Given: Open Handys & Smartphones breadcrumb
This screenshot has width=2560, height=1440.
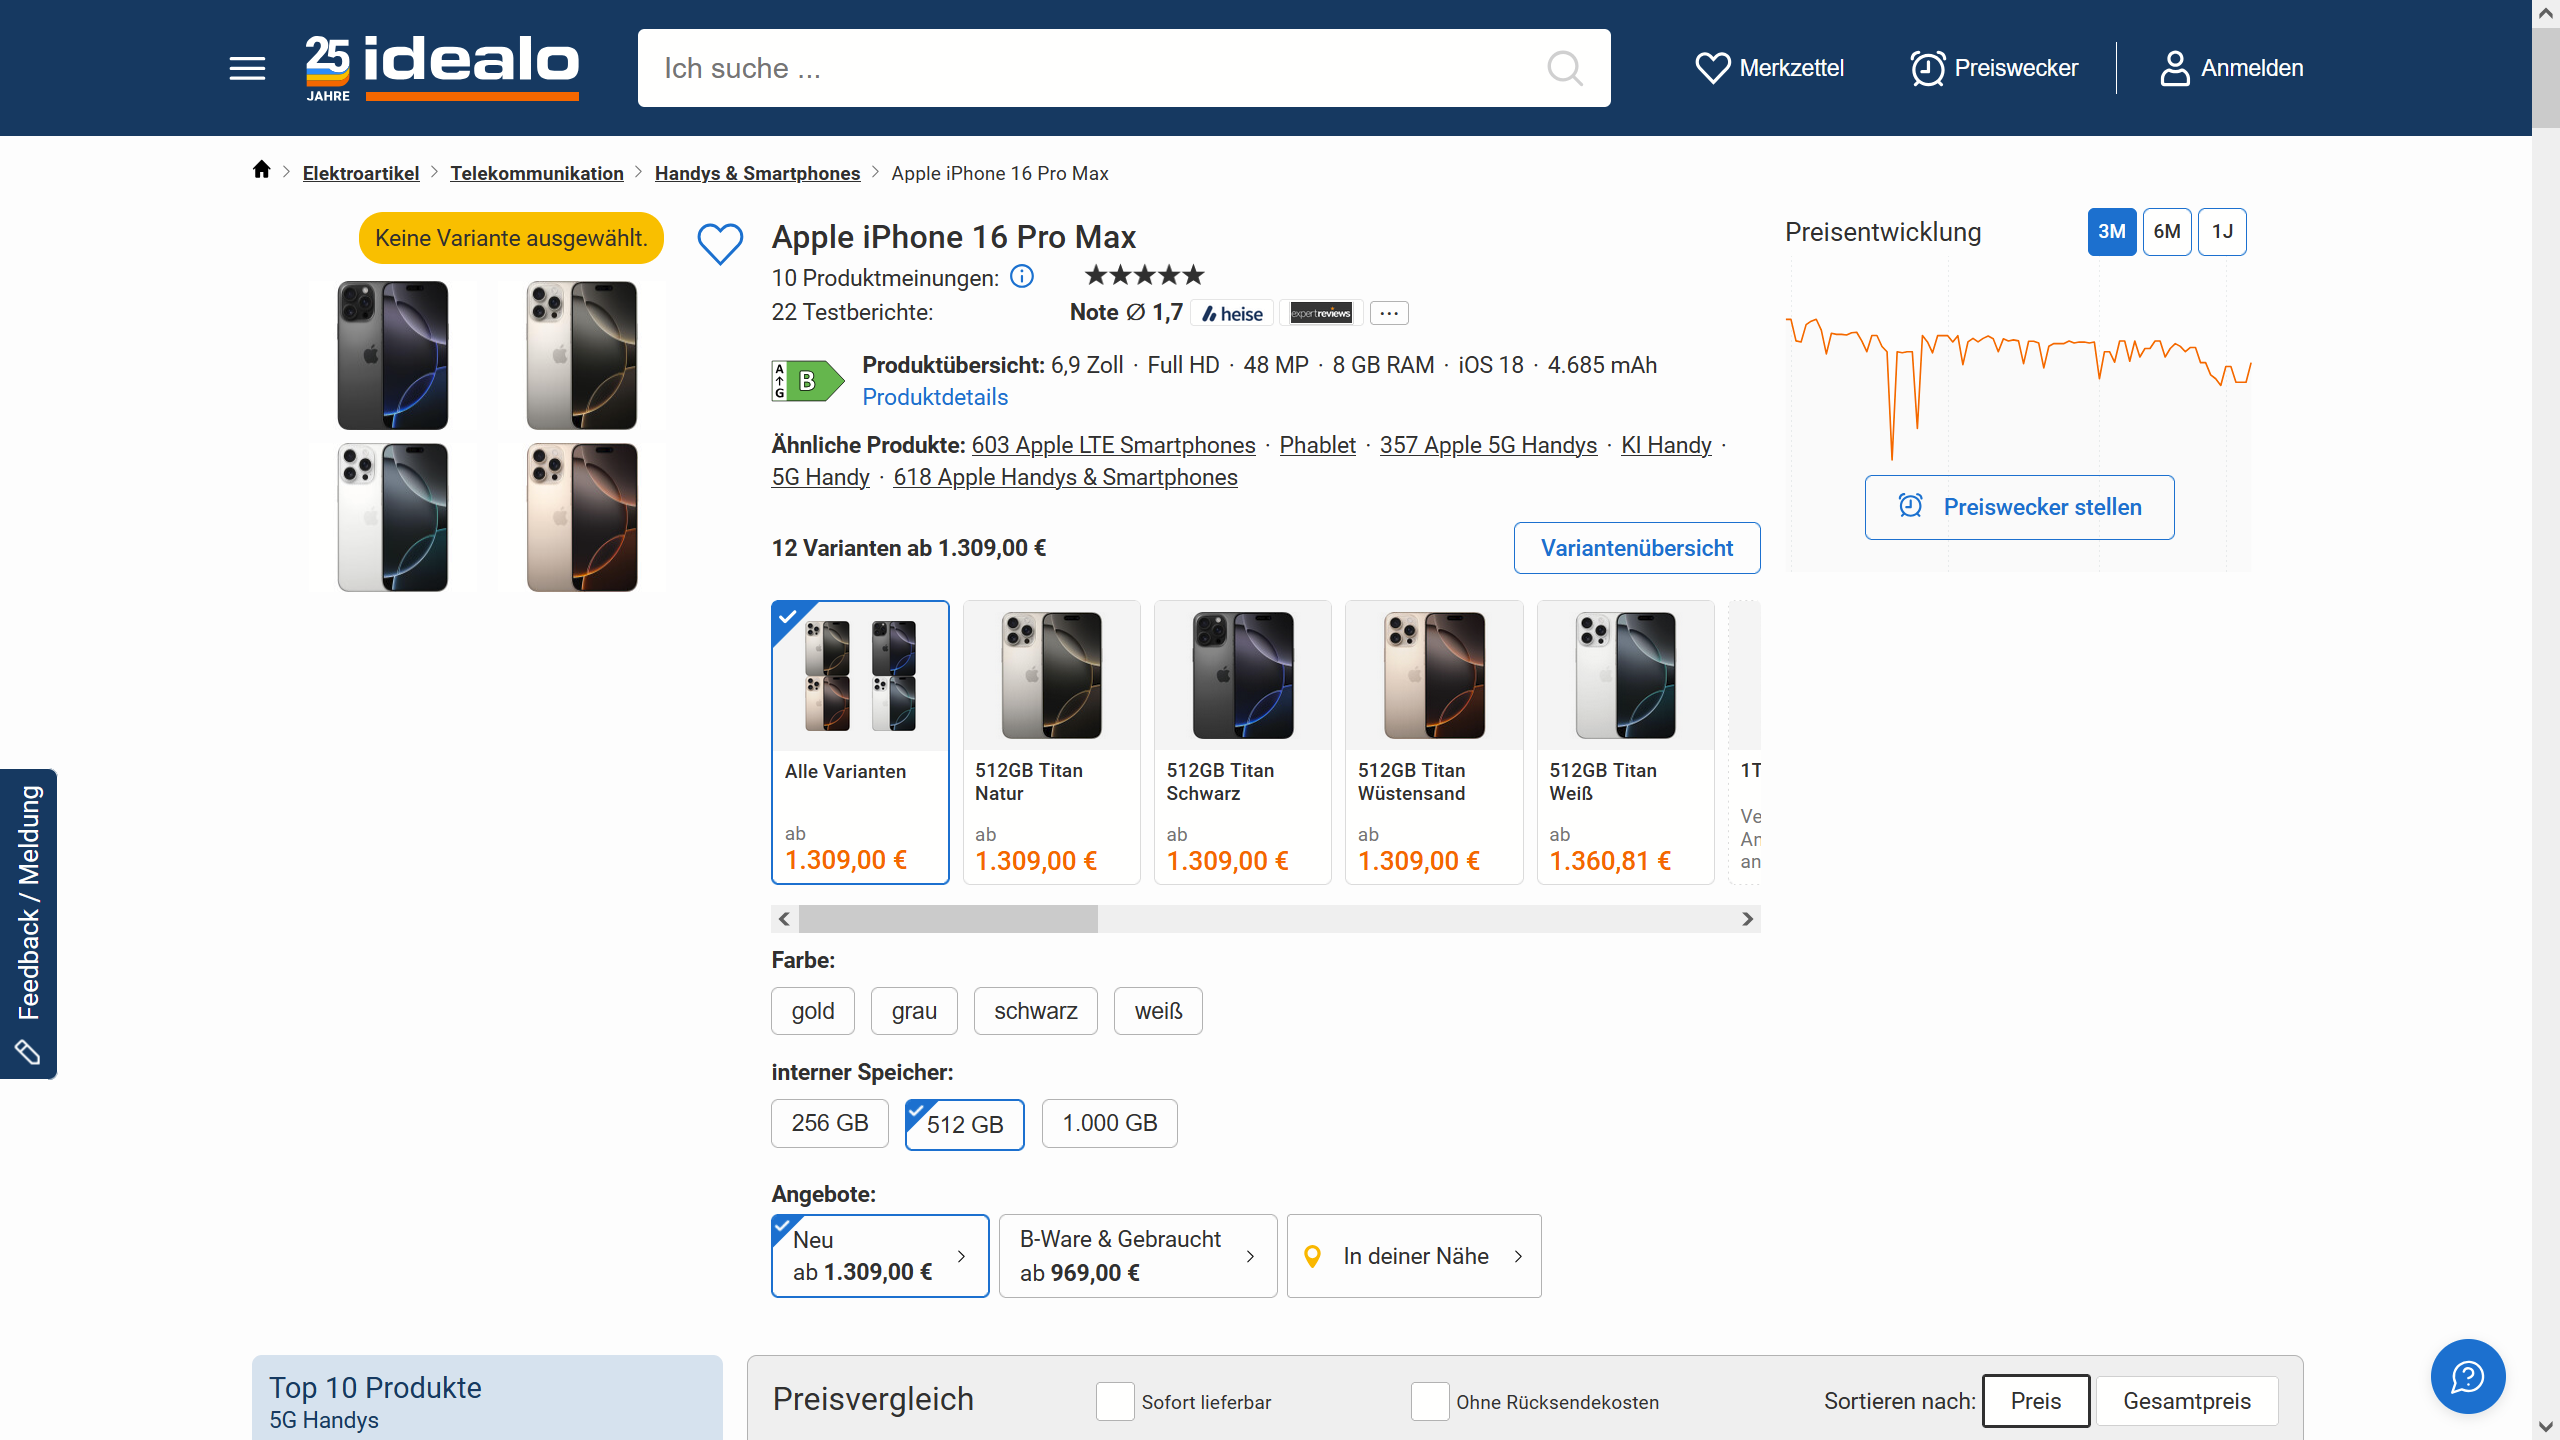Looking at the screenshot, I should (x=757, y=173).
